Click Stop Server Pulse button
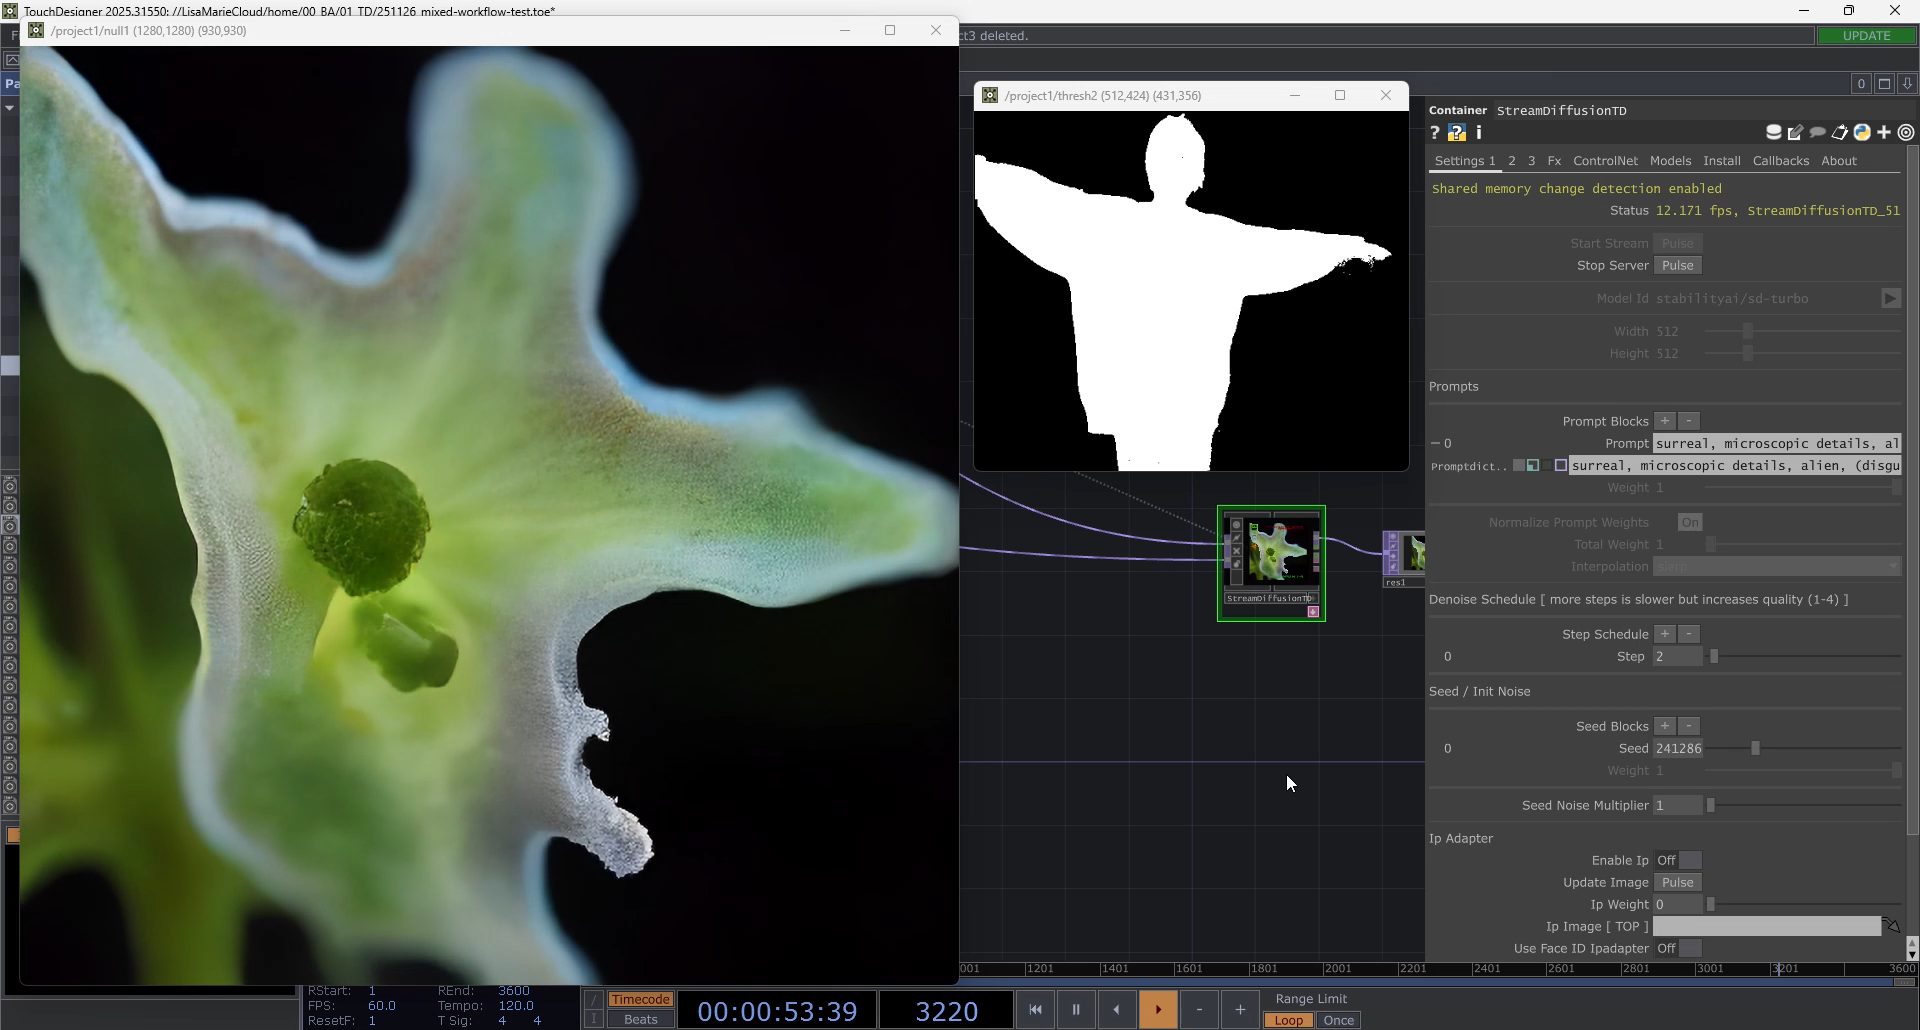 click(1677, 265)
